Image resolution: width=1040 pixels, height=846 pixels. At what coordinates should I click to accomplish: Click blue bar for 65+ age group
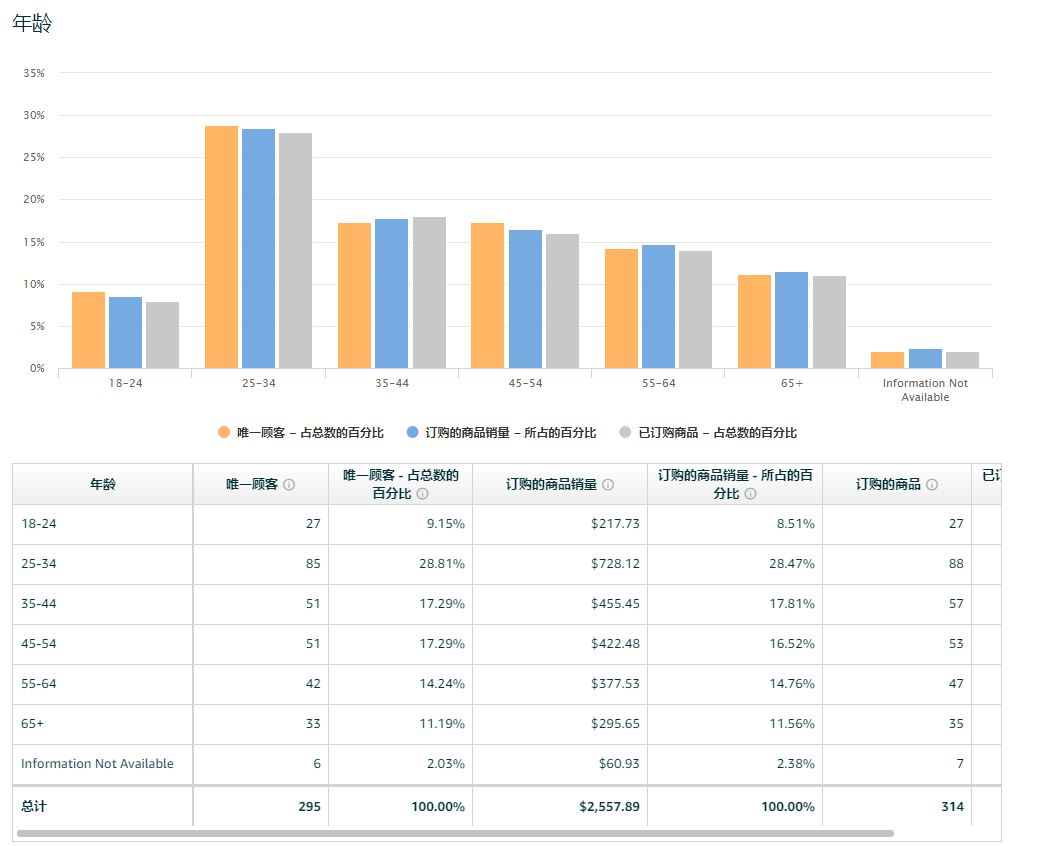pos(791,320)
